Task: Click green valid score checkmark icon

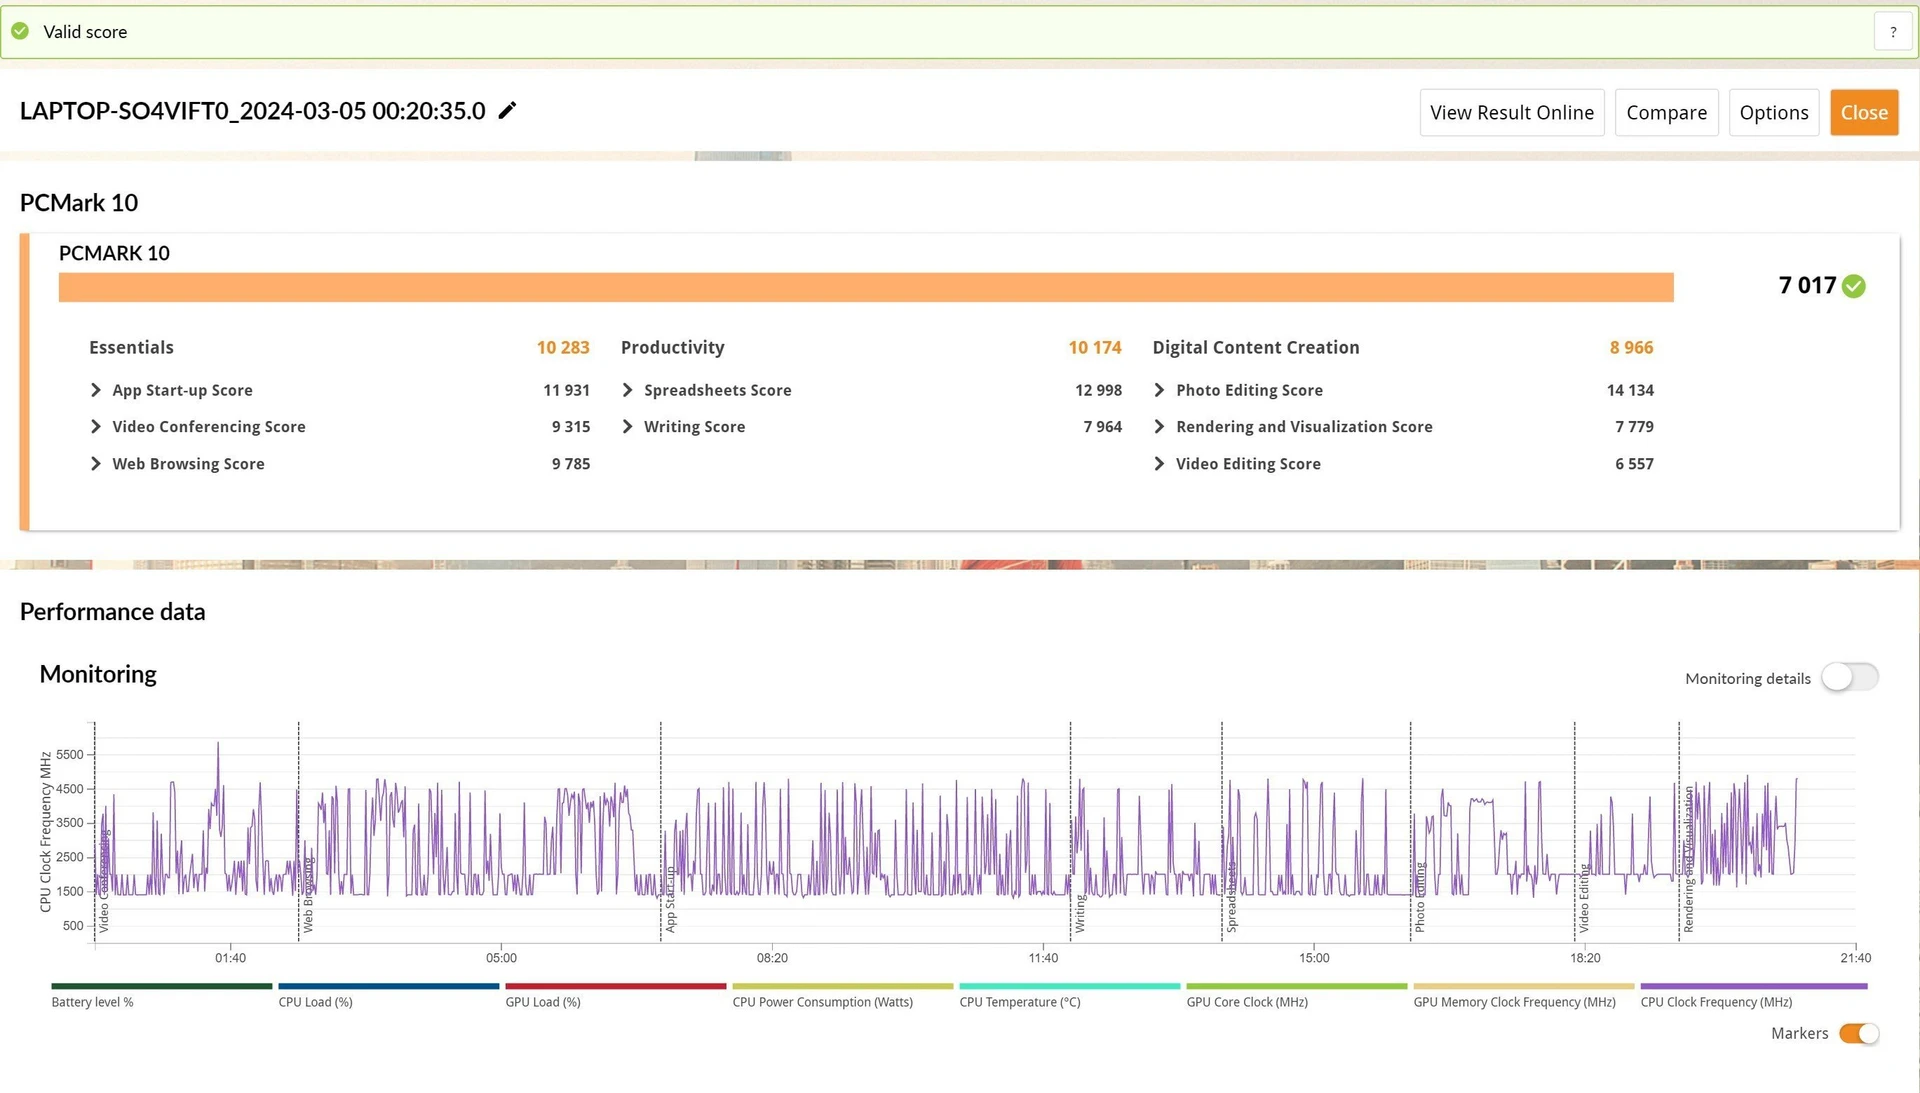Action: (20, 31)
